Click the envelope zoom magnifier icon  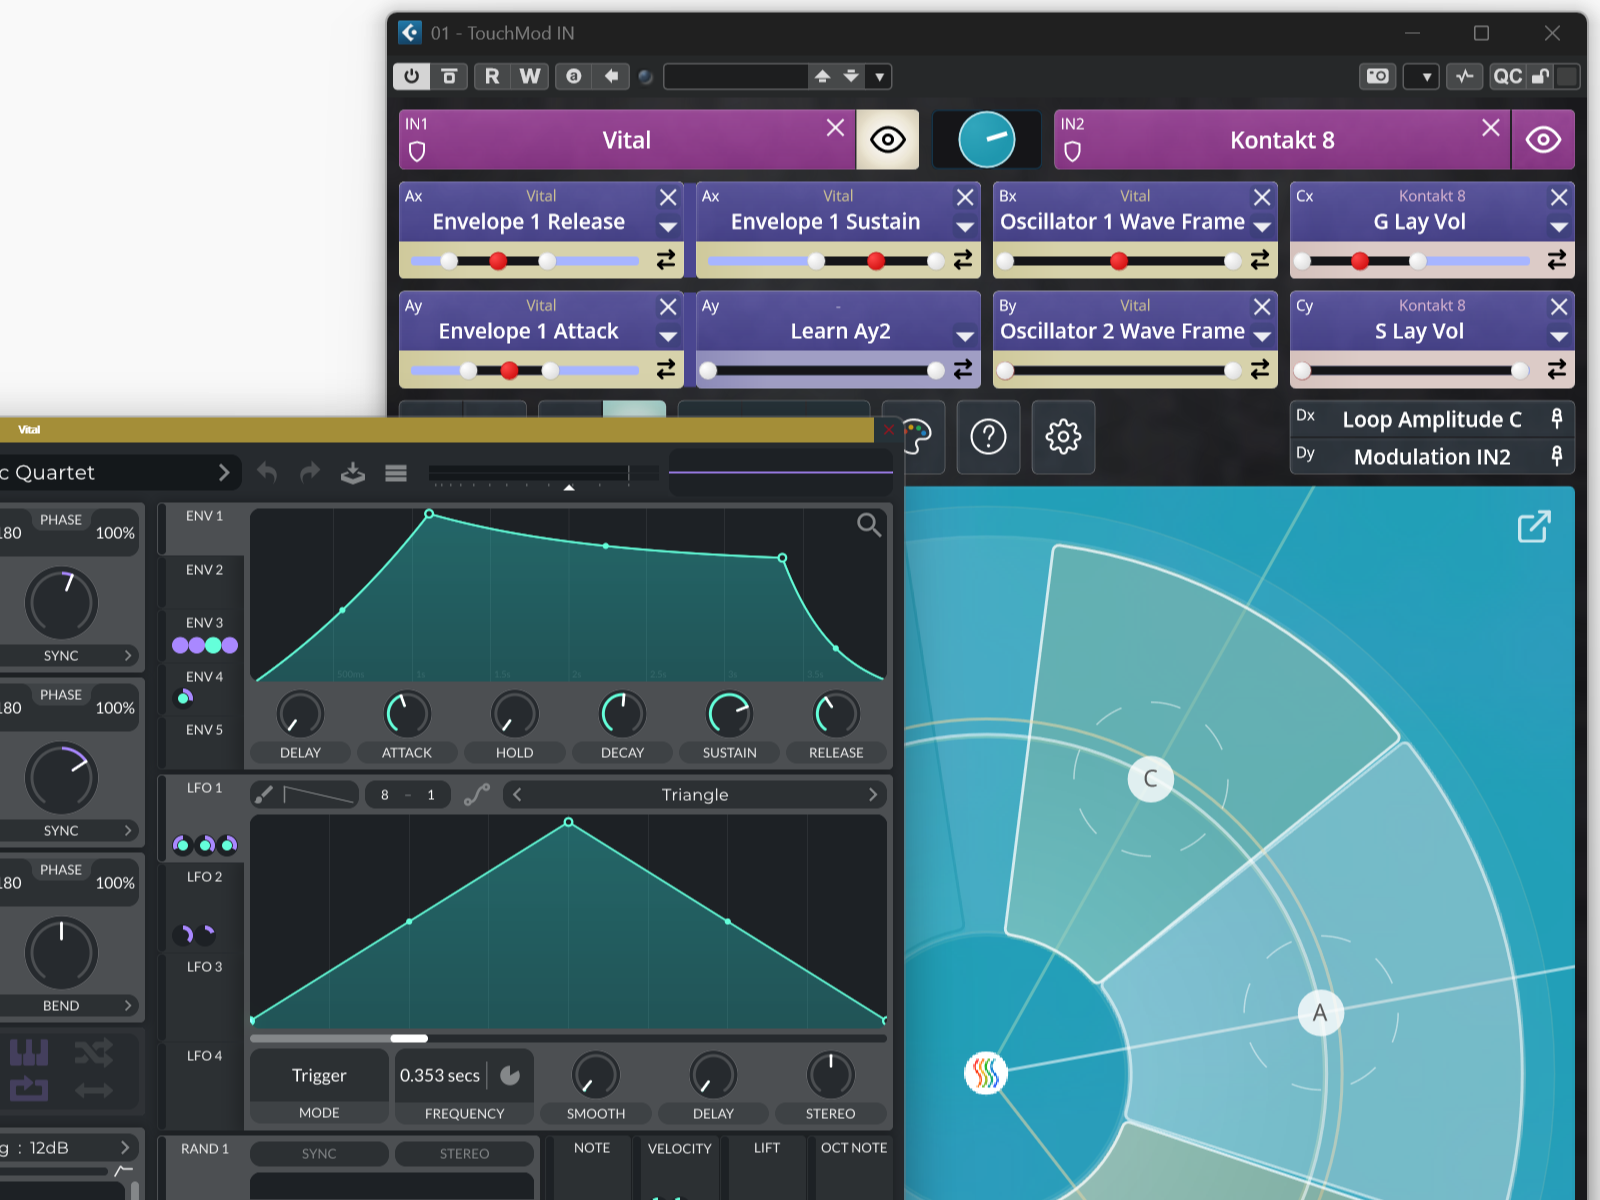869,525
